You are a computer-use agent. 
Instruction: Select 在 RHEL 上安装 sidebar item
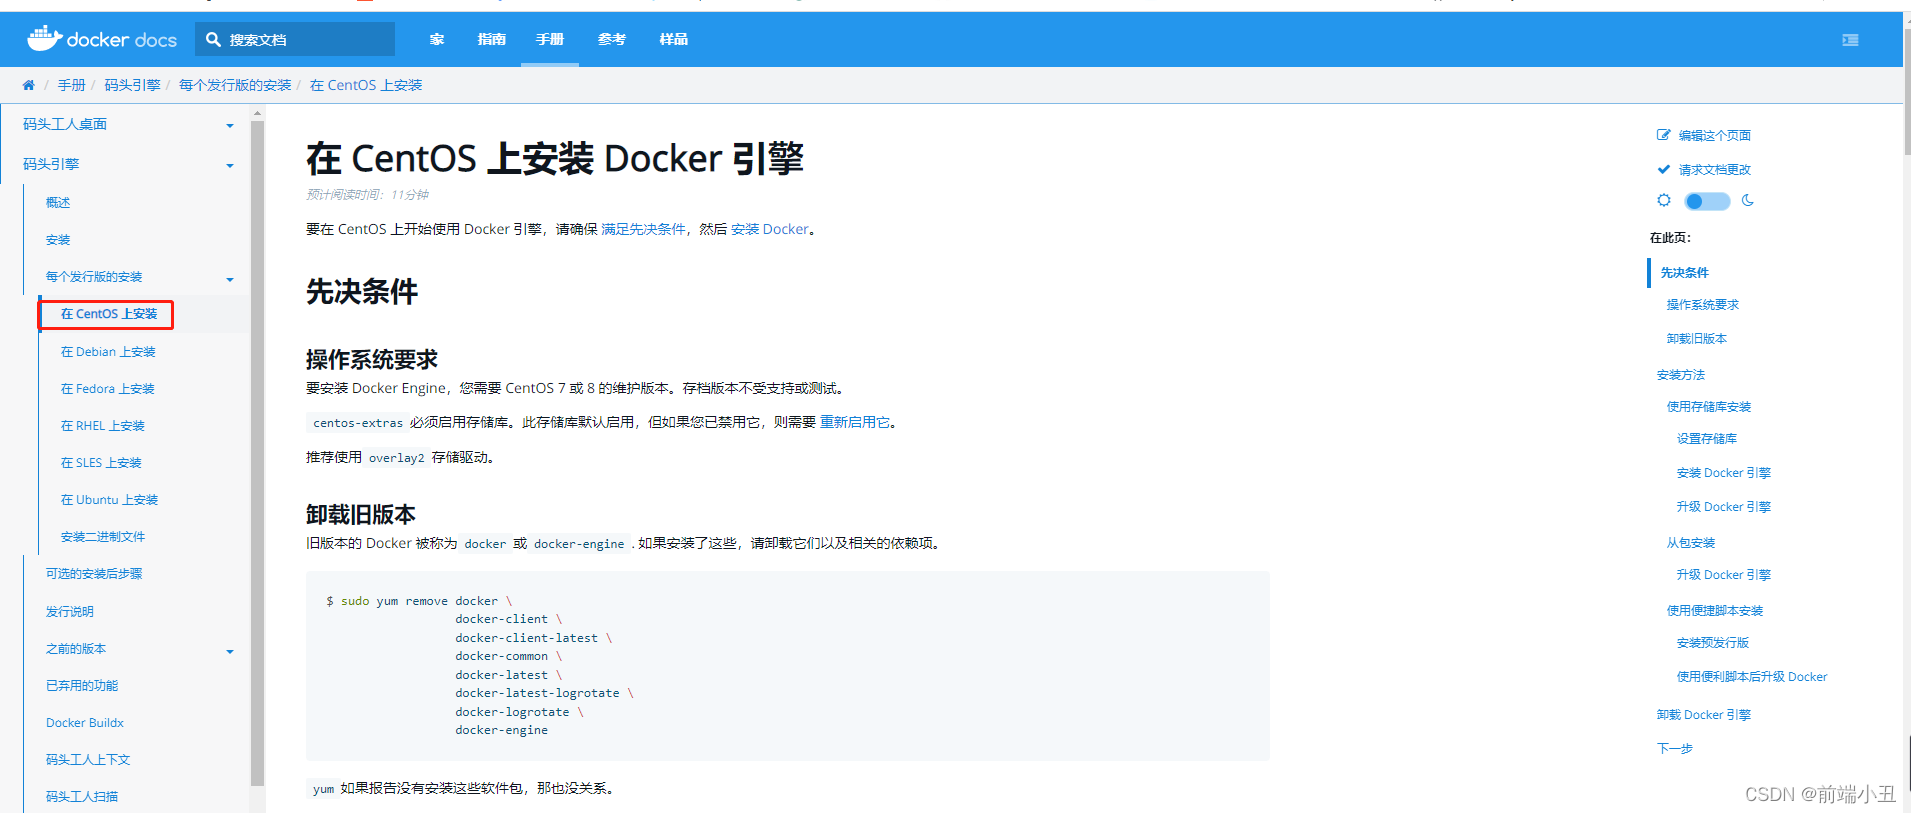pos(103,426)
